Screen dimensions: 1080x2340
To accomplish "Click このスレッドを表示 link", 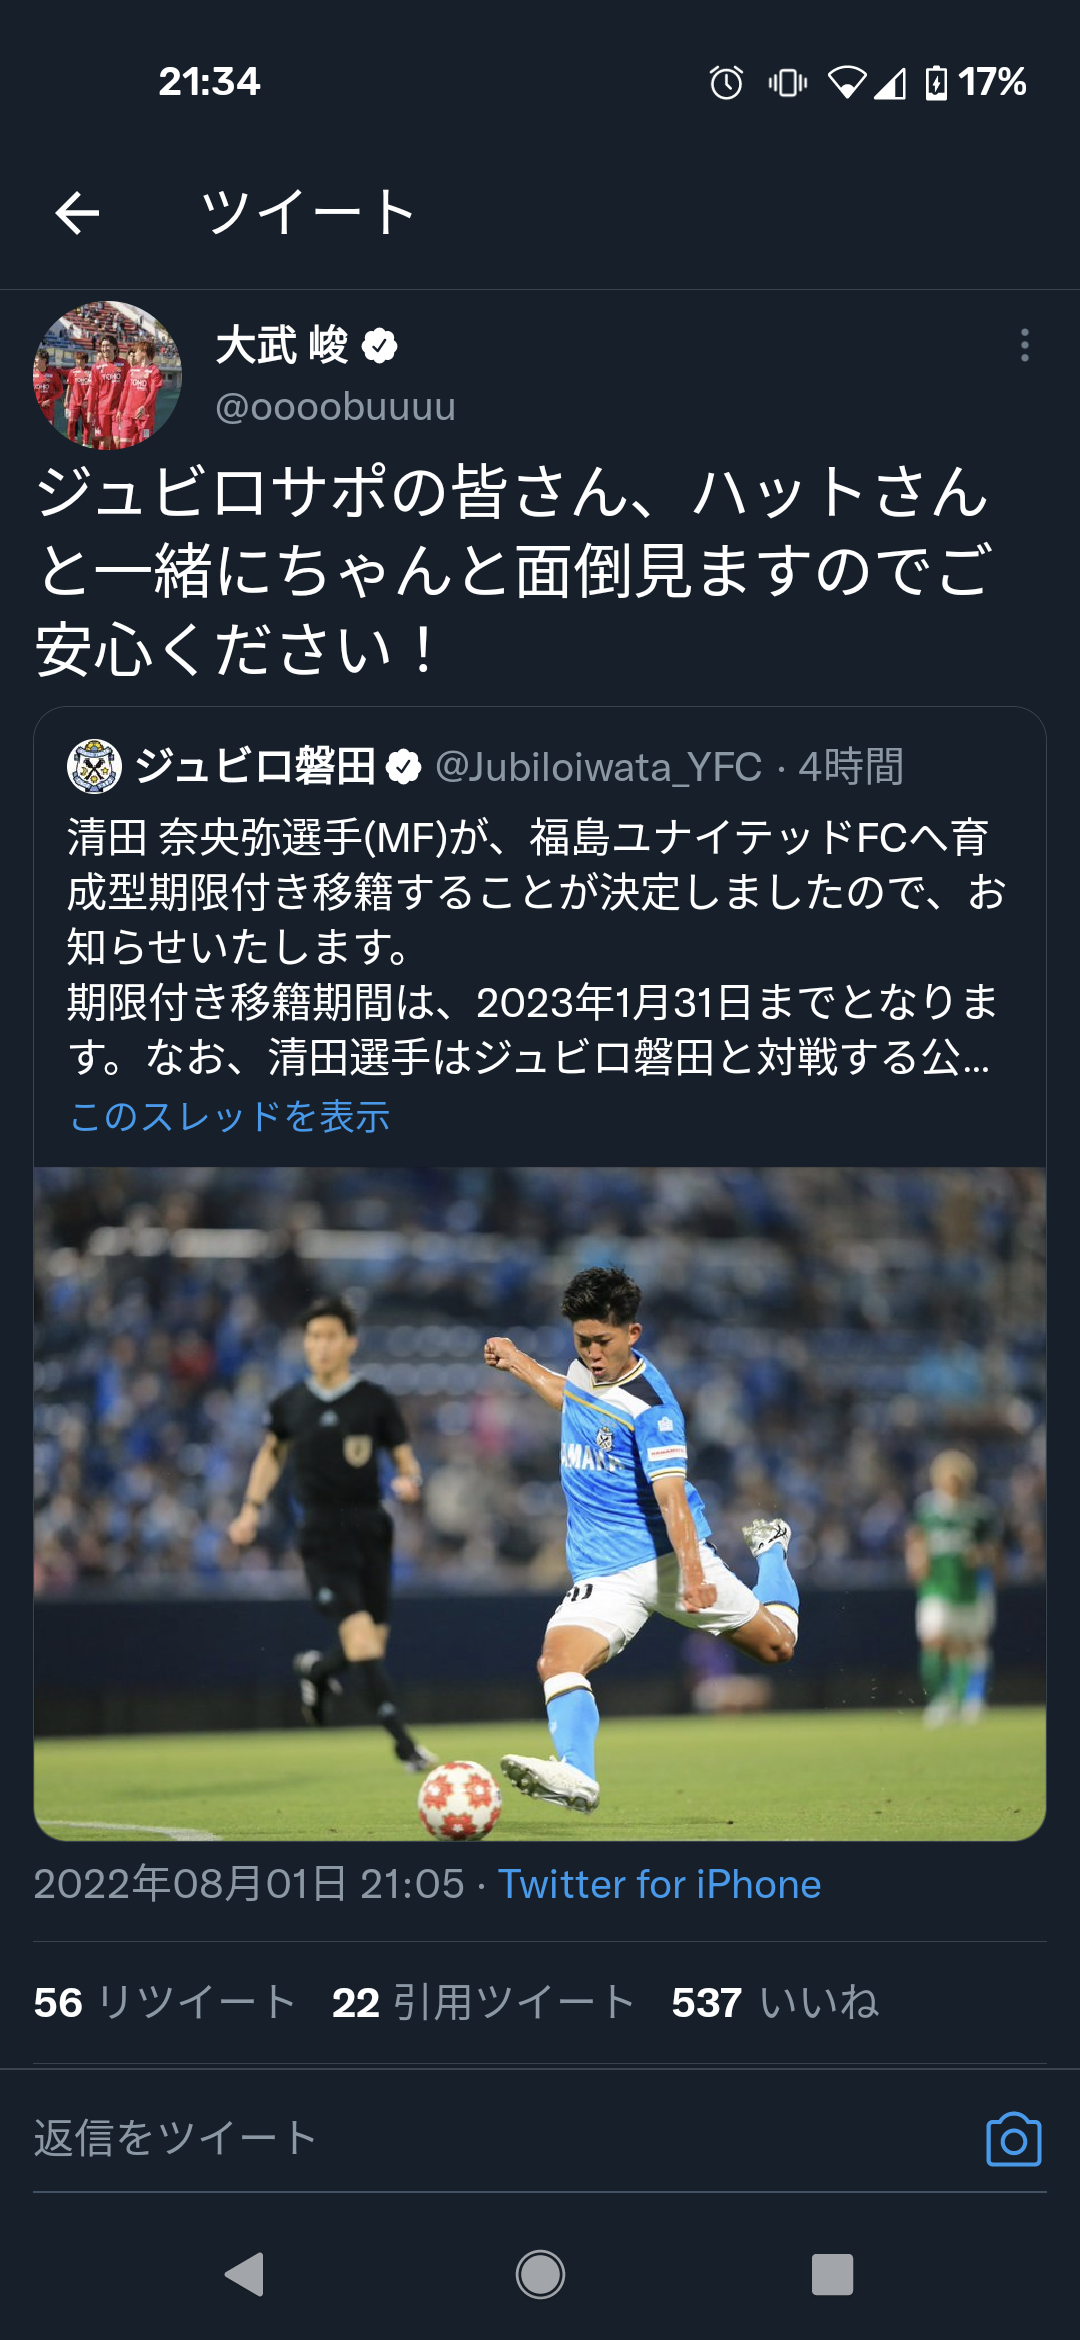I will [229, 1116].
